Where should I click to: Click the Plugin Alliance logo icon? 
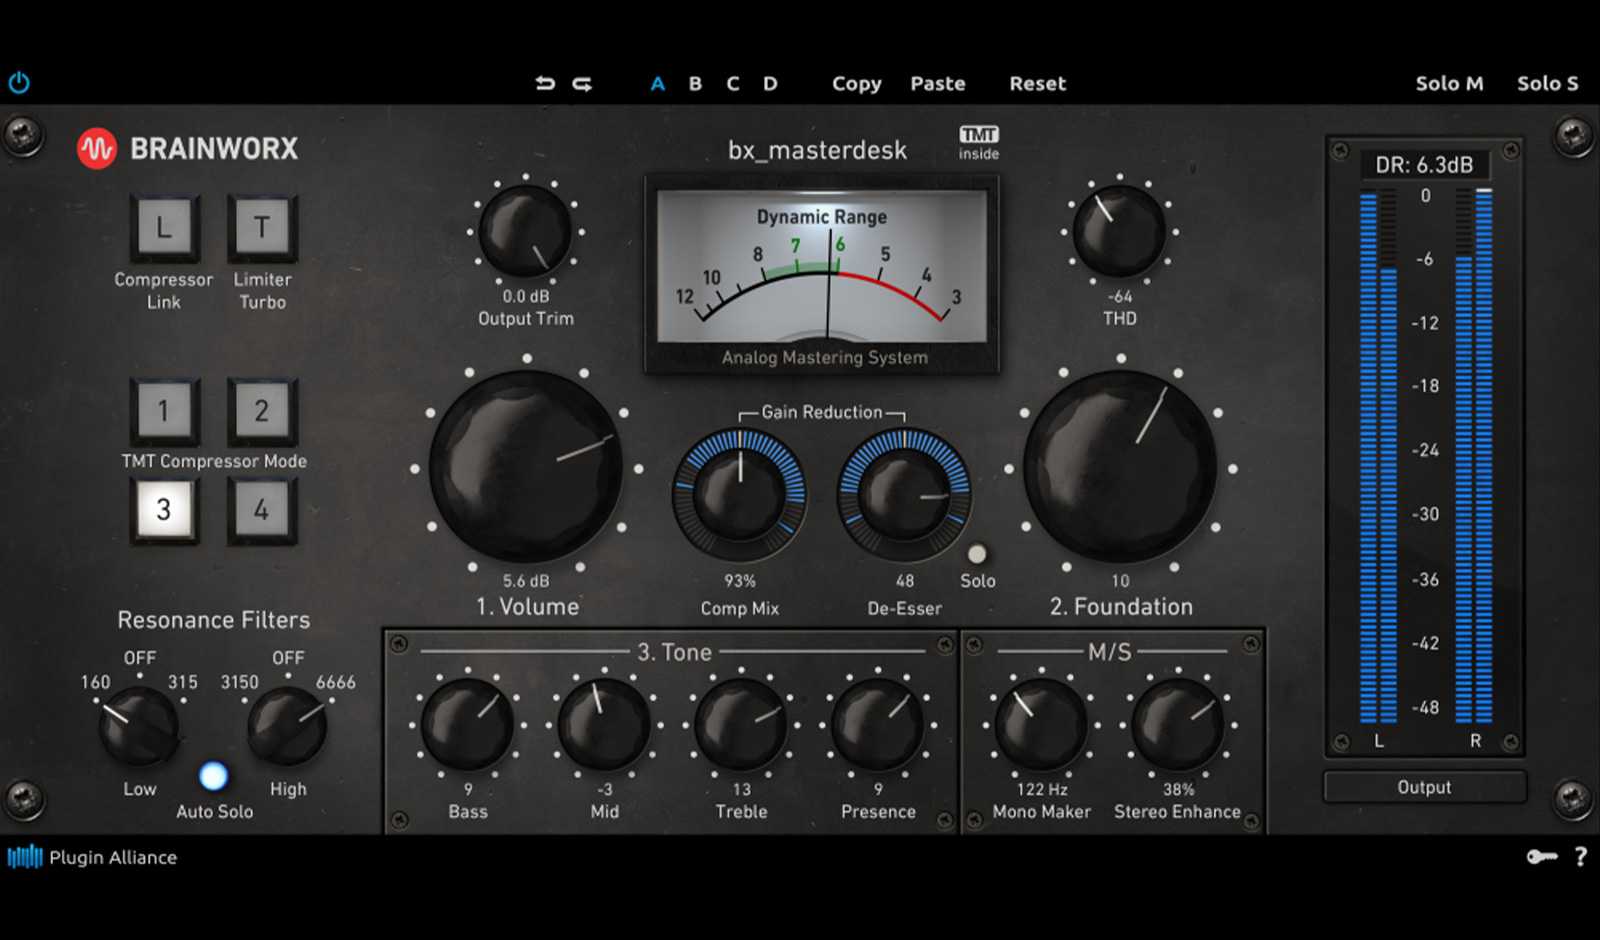pos(25,857)
